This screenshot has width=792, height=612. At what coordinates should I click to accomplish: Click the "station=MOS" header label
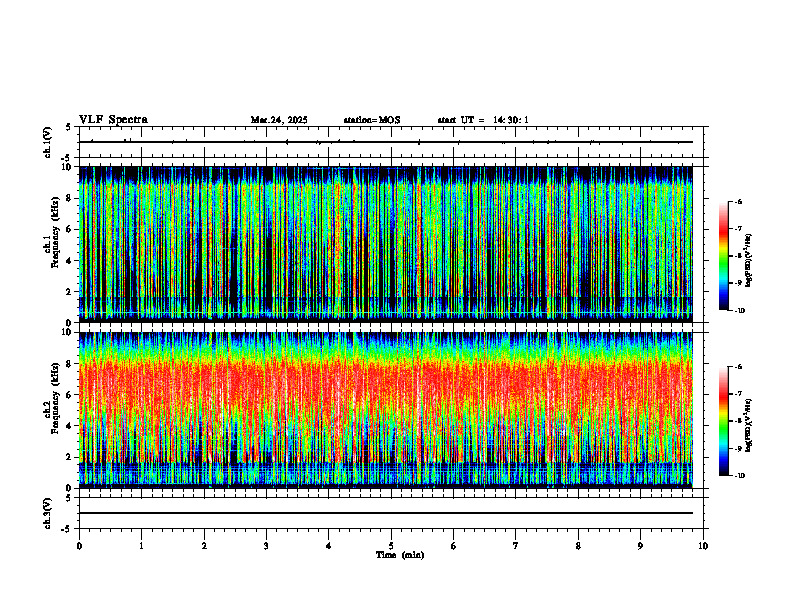pos(372,120)
